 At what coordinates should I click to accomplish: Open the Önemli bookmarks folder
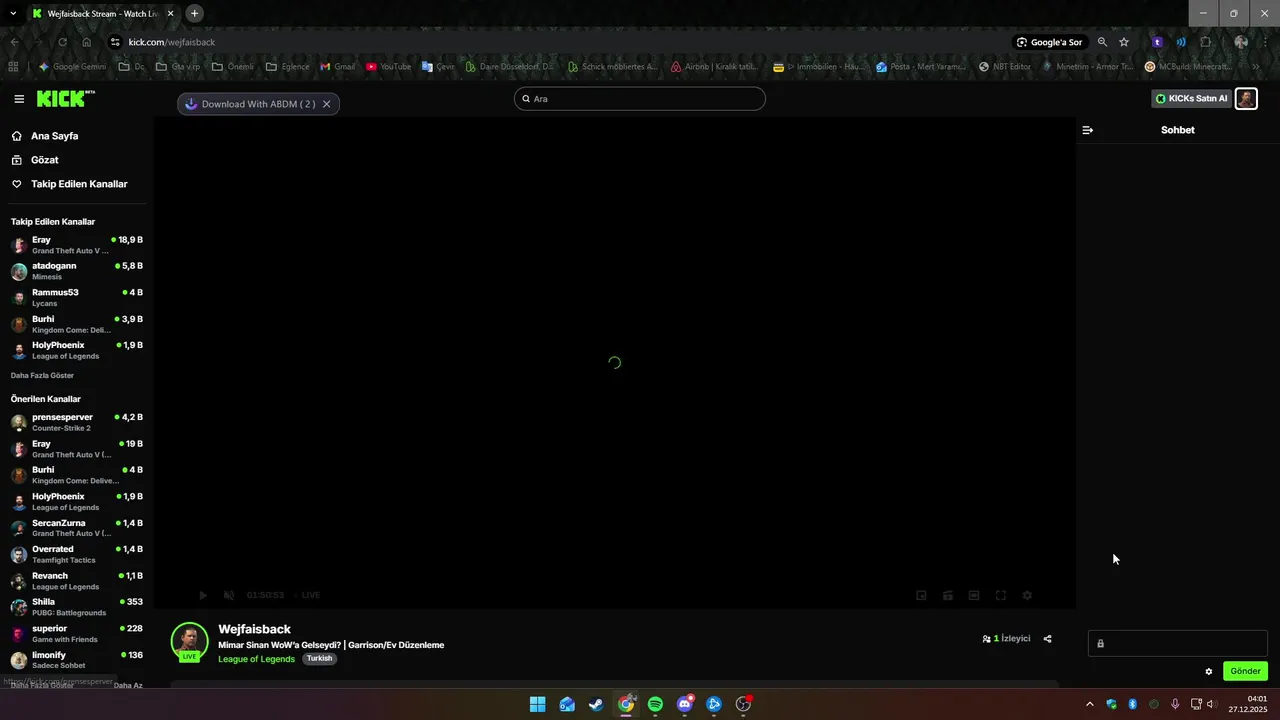pyautogui.click(x=232, y=67)
